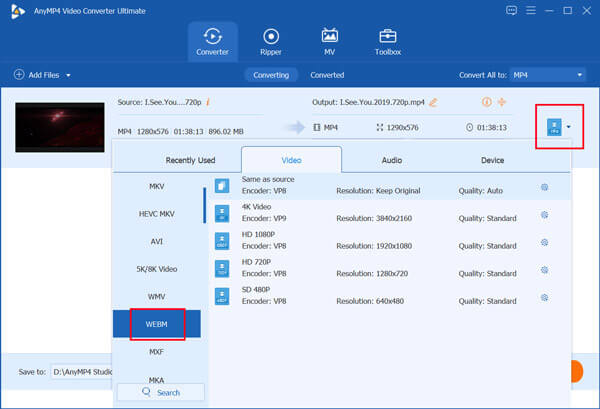Click the HD 1080P preset icon
This screenshot has height=409, width=600.
pyautogui.click(x=222, y=241)
